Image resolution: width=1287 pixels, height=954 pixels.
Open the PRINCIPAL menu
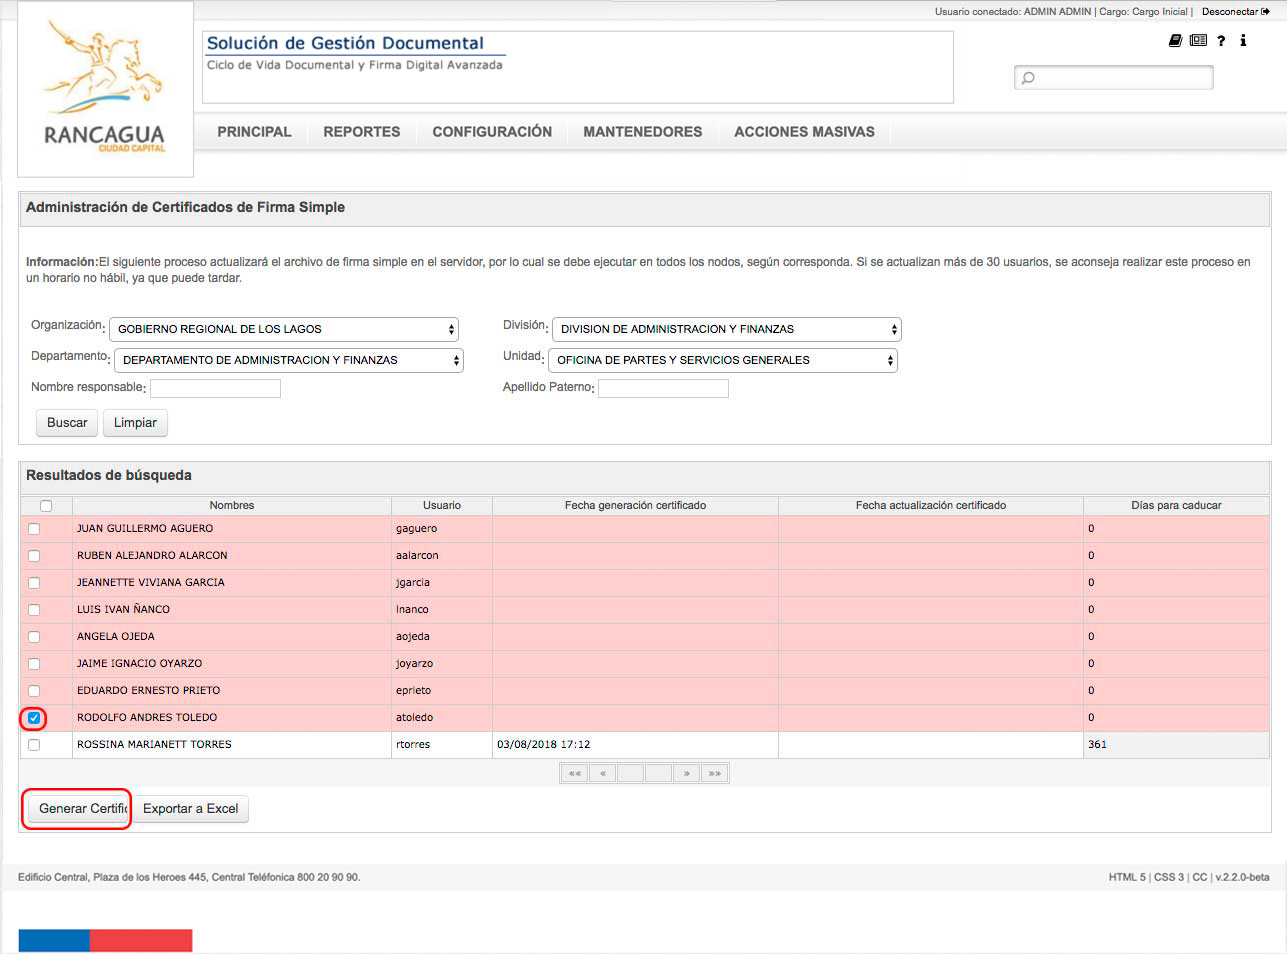[x=254, y=132]
